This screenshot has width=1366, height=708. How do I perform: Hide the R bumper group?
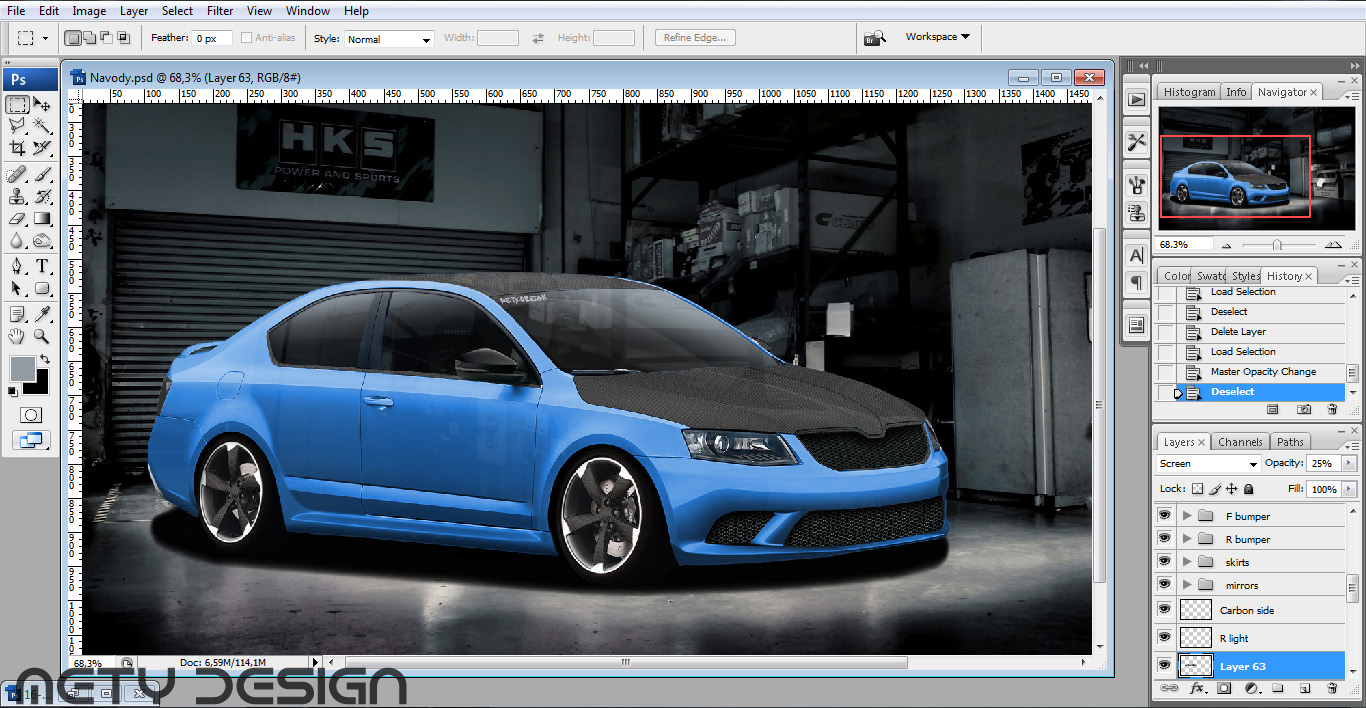pyautogui.click(x=1164, y=539)
